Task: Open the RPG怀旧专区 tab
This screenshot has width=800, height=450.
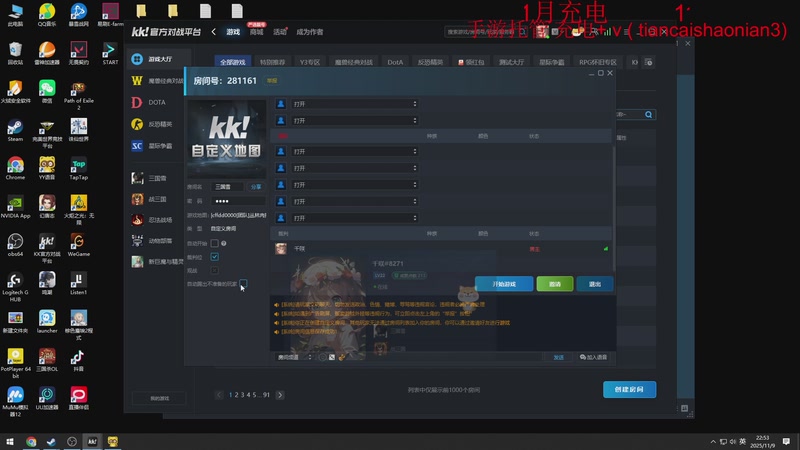Action: [x=597, y=62]
